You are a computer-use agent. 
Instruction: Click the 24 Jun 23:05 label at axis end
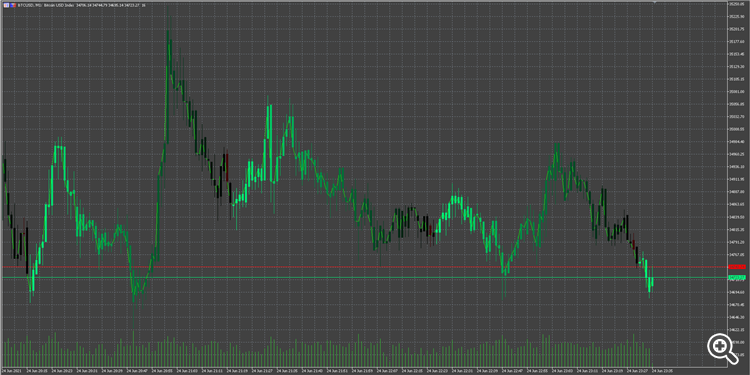click(x=661, y=371)
